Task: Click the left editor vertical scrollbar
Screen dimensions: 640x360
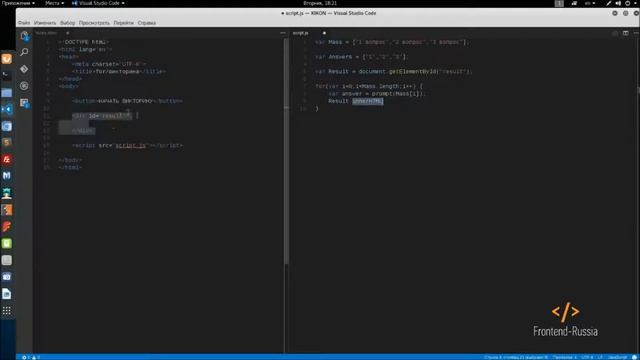Action: point(286,151)
